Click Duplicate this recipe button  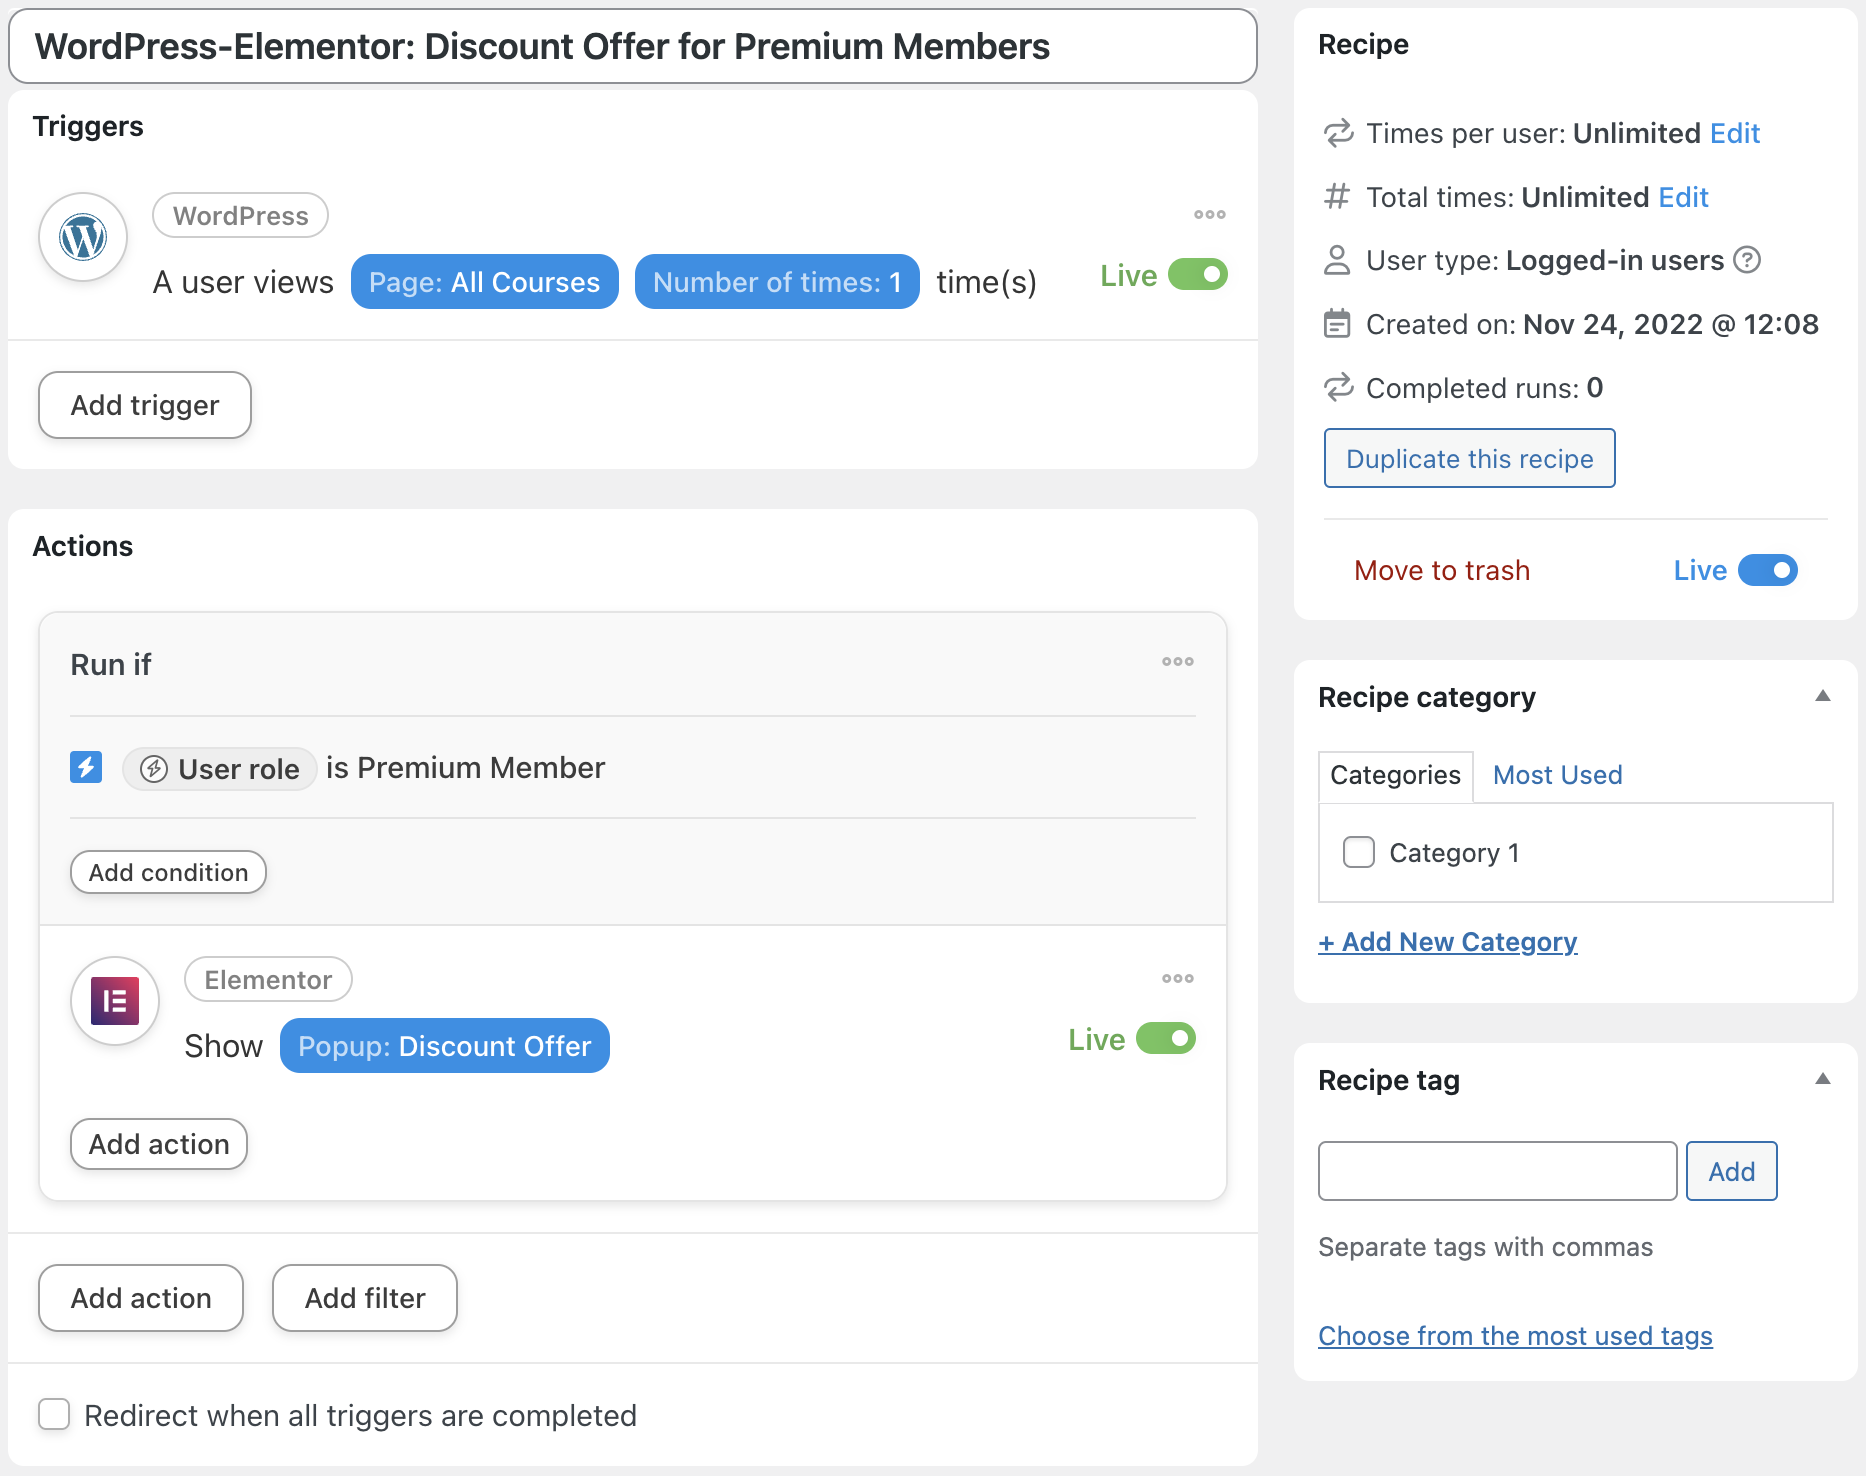(1469, 458)
